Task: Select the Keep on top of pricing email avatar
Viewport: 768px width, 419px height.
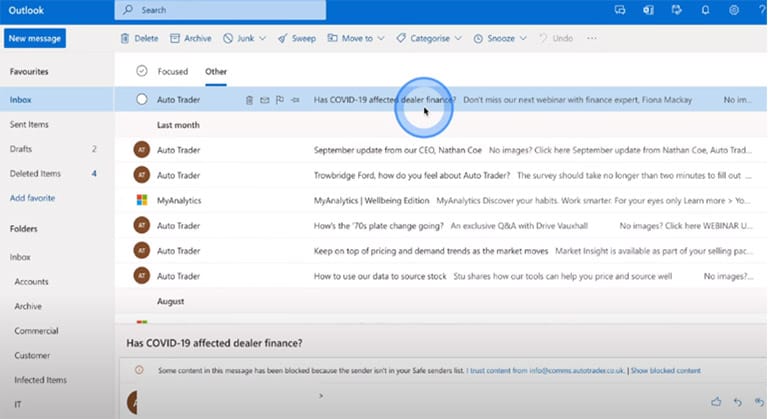Action: 142,250
